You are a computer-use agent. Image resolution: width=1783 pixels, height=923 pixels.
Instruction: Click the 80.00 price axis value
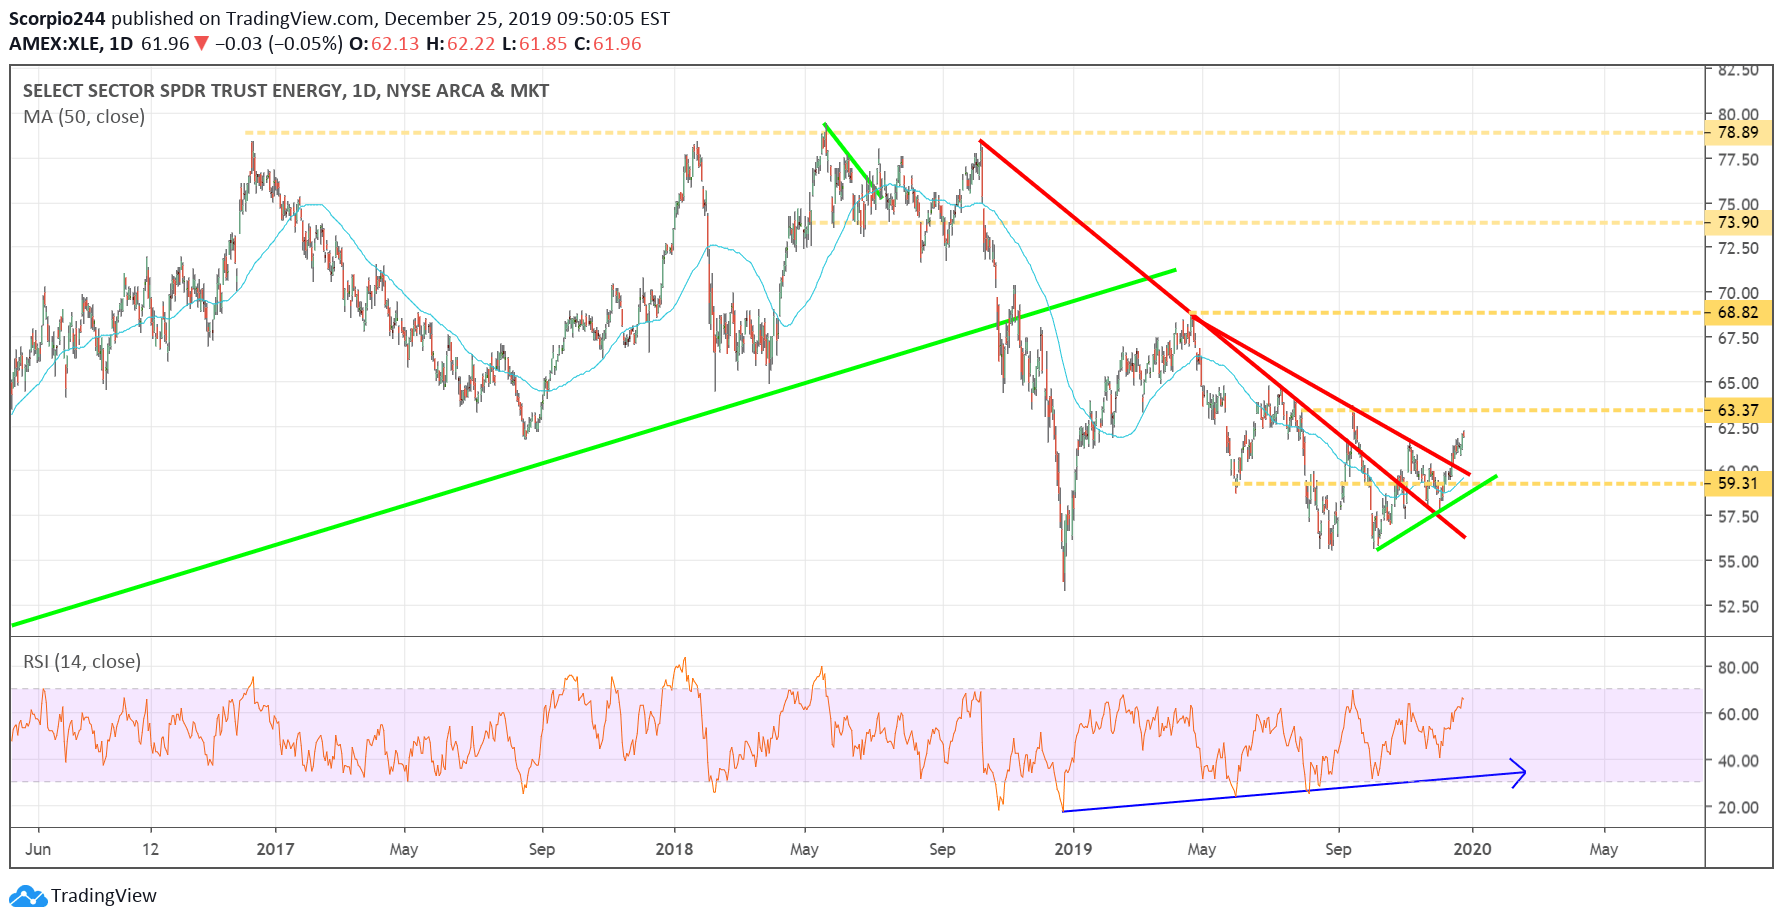[x=1738, y=115]
